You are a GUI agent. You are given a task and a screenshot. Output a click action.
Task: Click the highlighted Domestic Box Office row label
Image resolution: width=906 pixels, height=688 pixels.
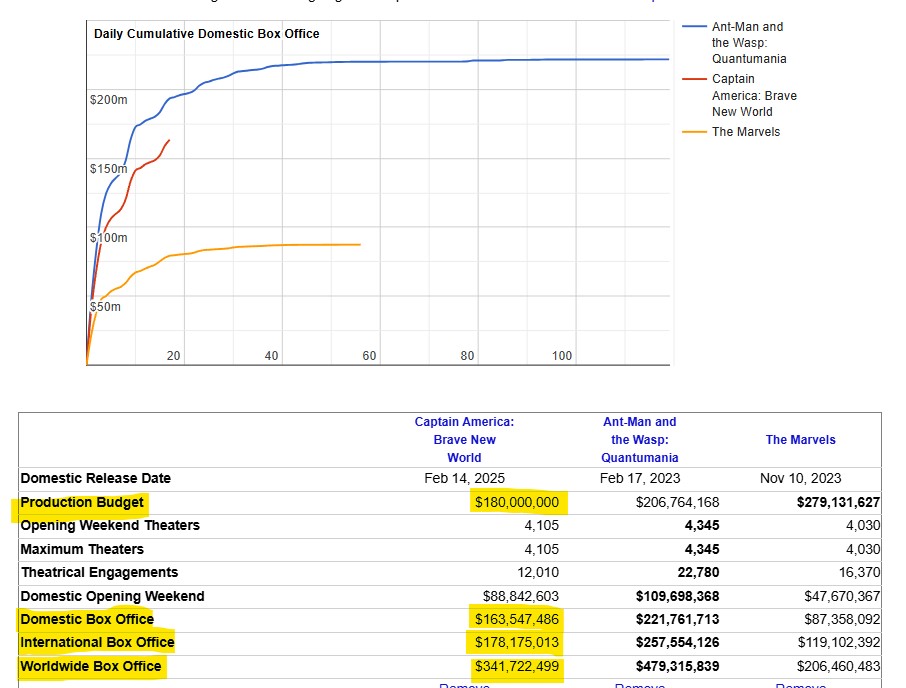[x=87, y=619]
